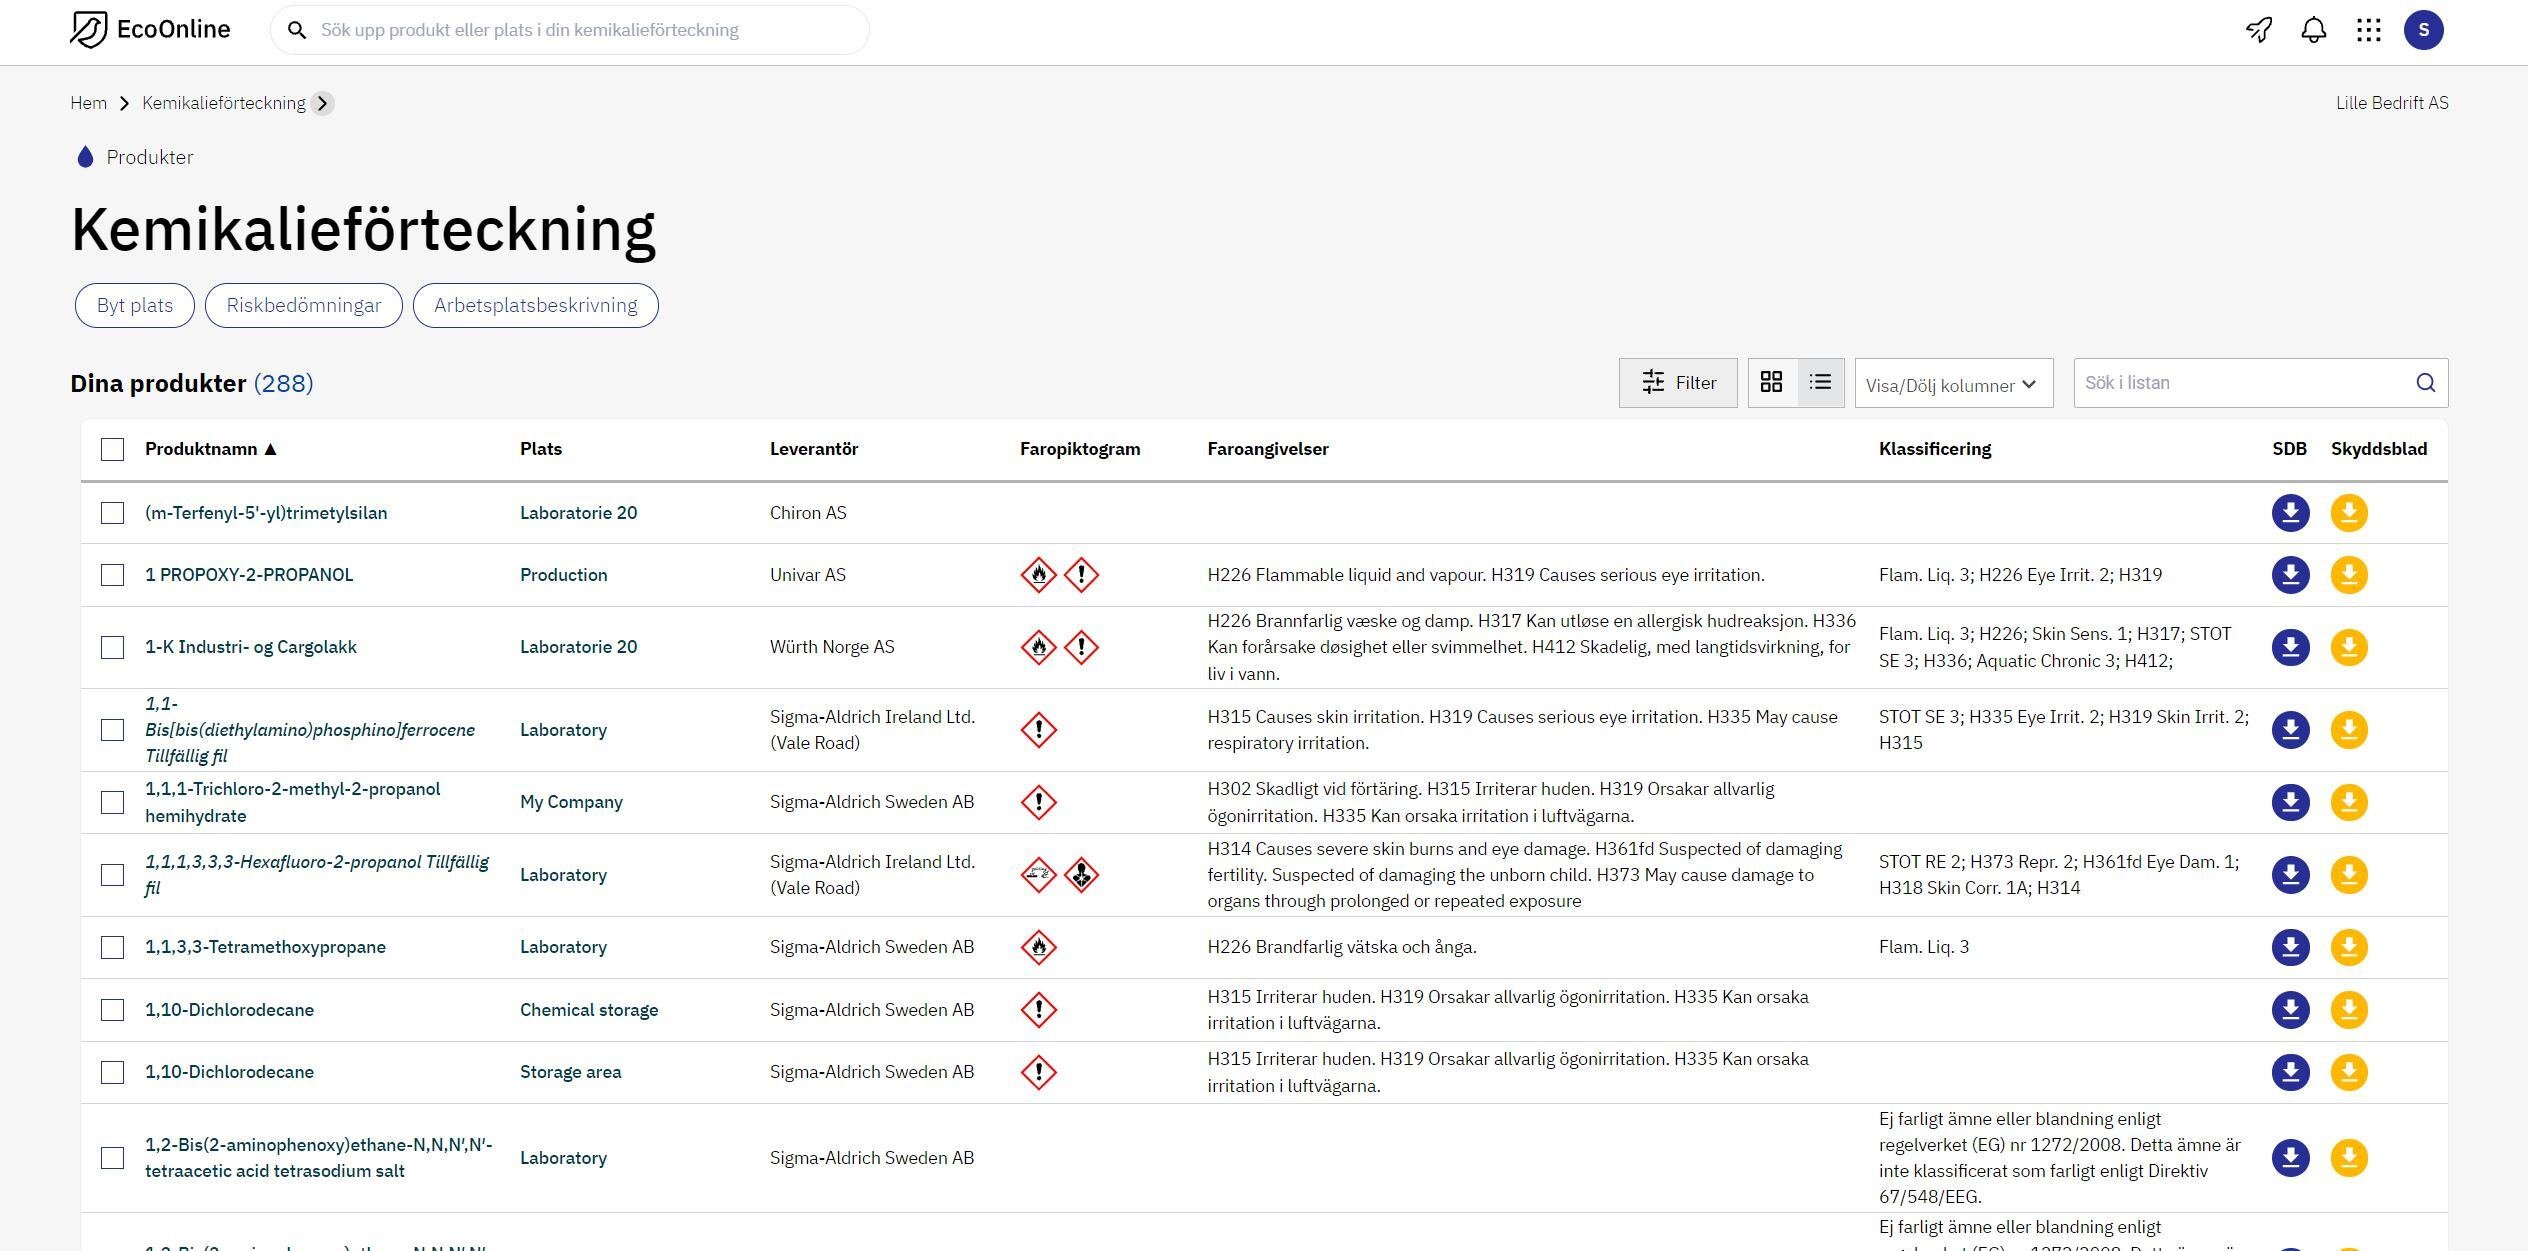Open Laboratorie 20 location for 1-K Industri- og Cargolakk
Viewport: 2528px width, 1251px height.
click(578, 647)
